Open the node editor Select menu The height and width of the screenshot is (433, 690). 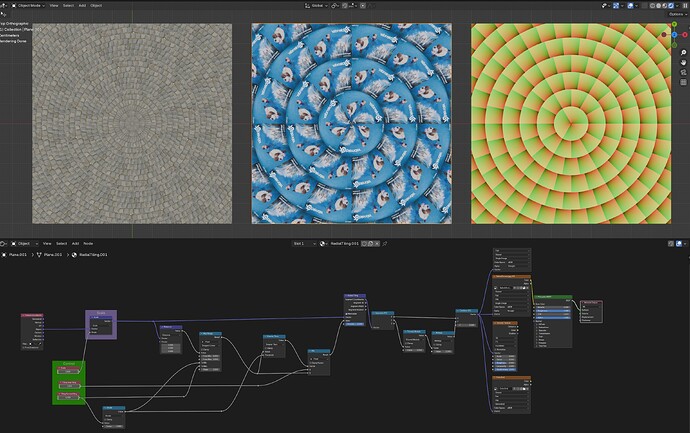(62, 243)
